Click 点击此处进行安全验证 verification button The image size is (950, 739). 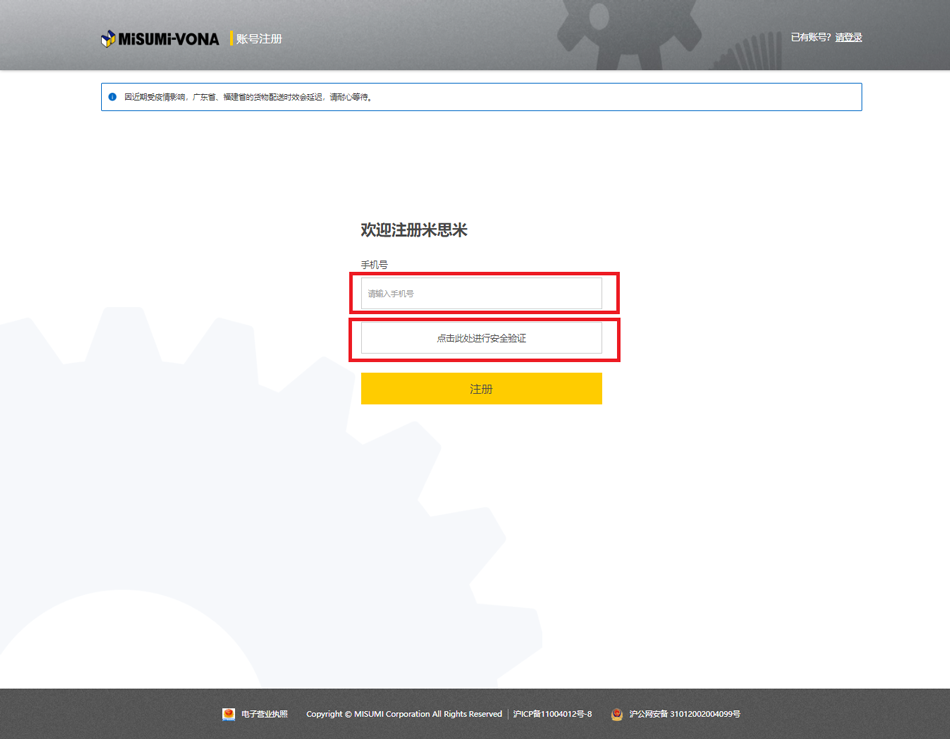point(481,338)
